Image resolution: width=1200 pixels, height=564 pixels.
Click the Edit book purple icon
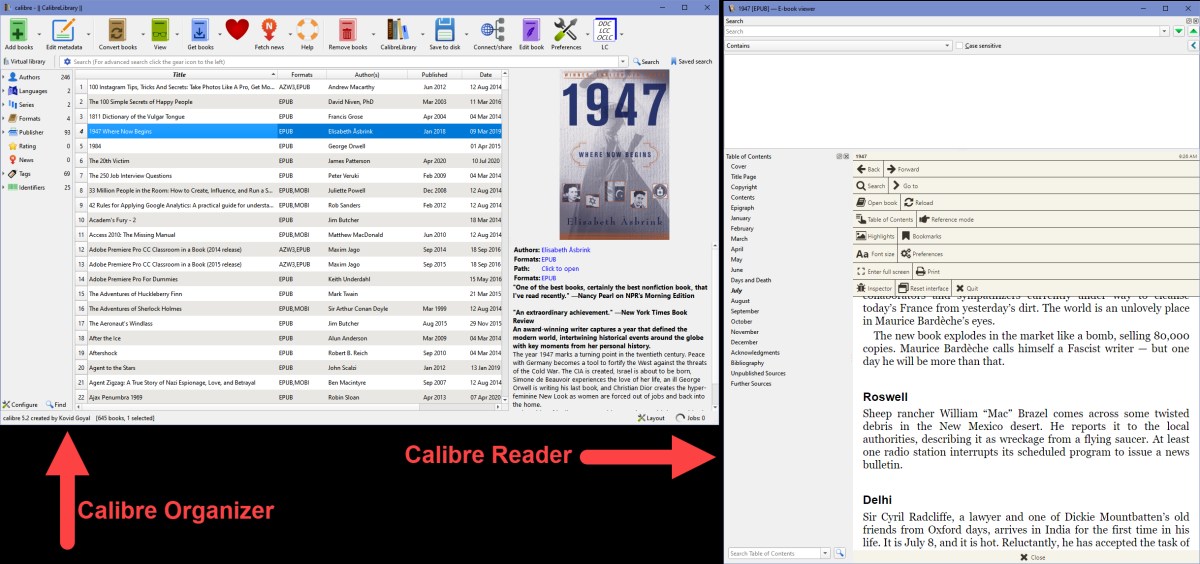coord(531,30)
